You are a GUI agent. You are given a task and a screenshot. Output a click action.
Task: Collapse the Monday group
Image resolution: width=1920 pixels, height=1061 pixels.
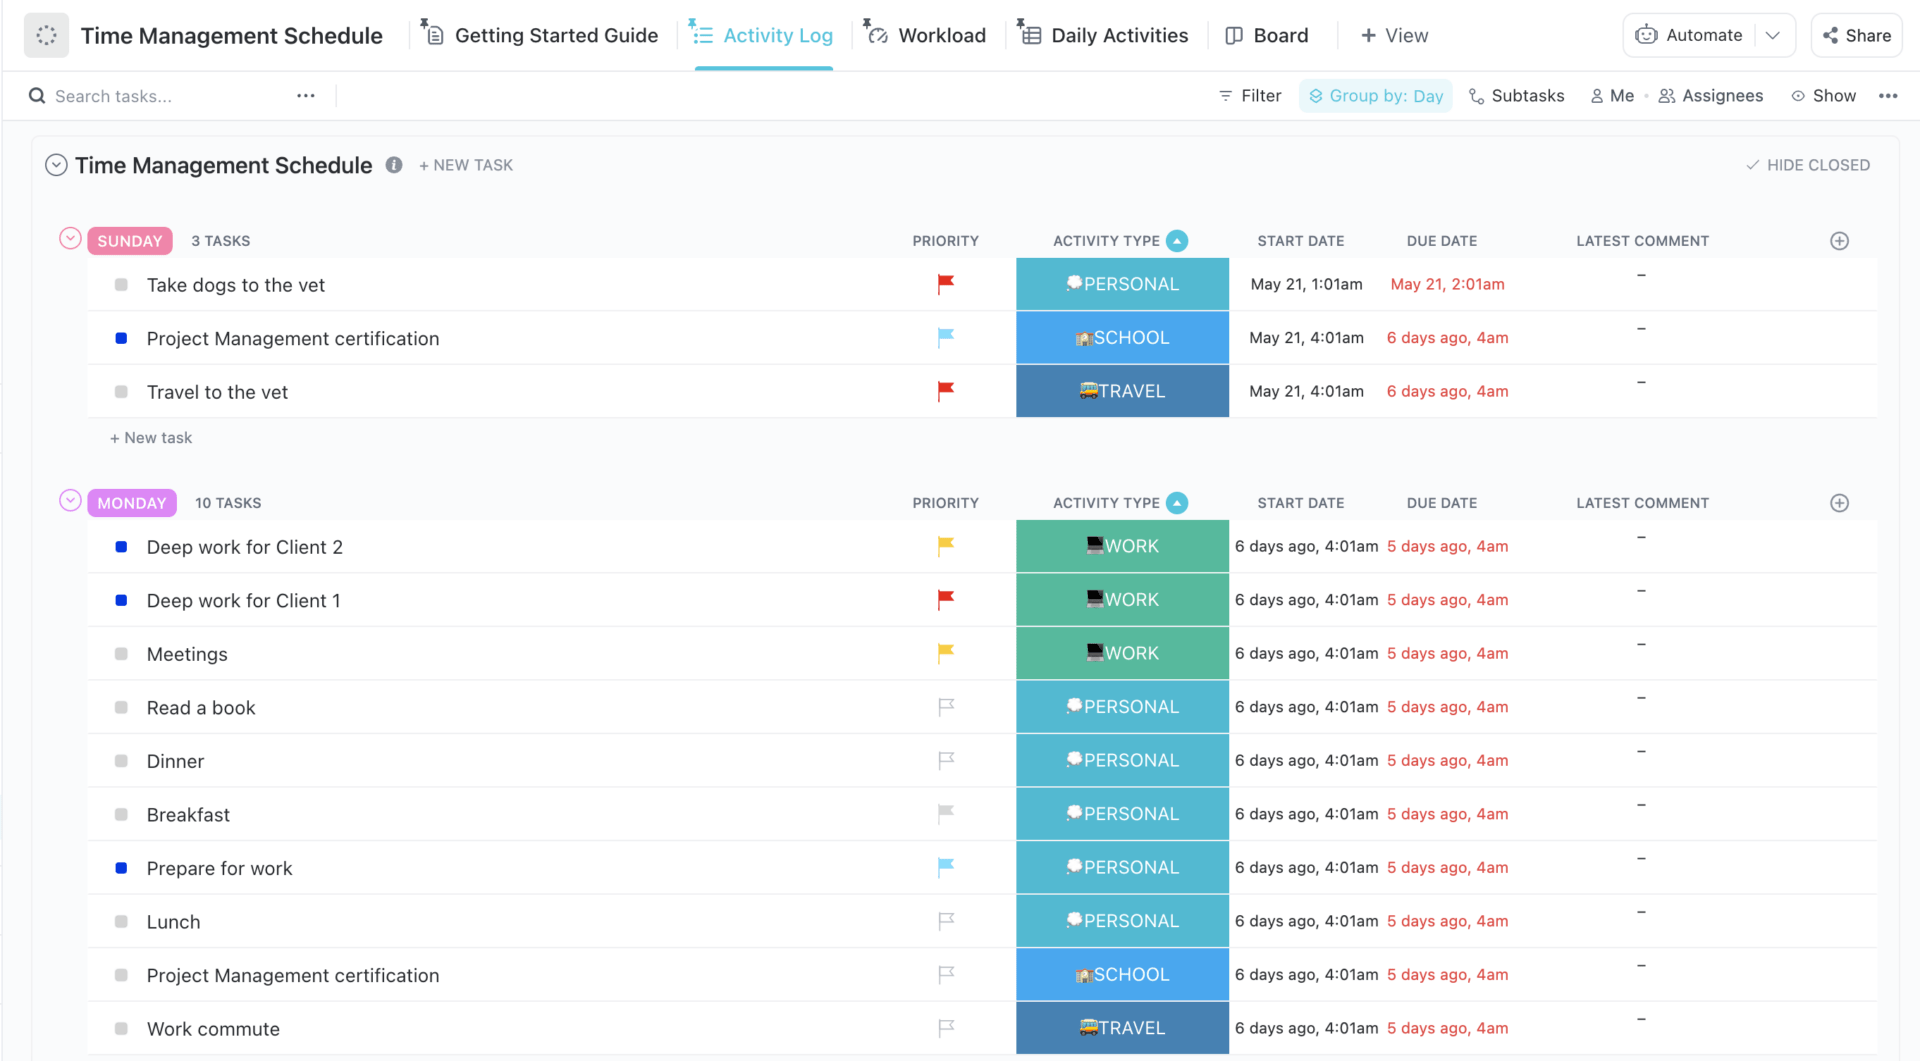70,501
